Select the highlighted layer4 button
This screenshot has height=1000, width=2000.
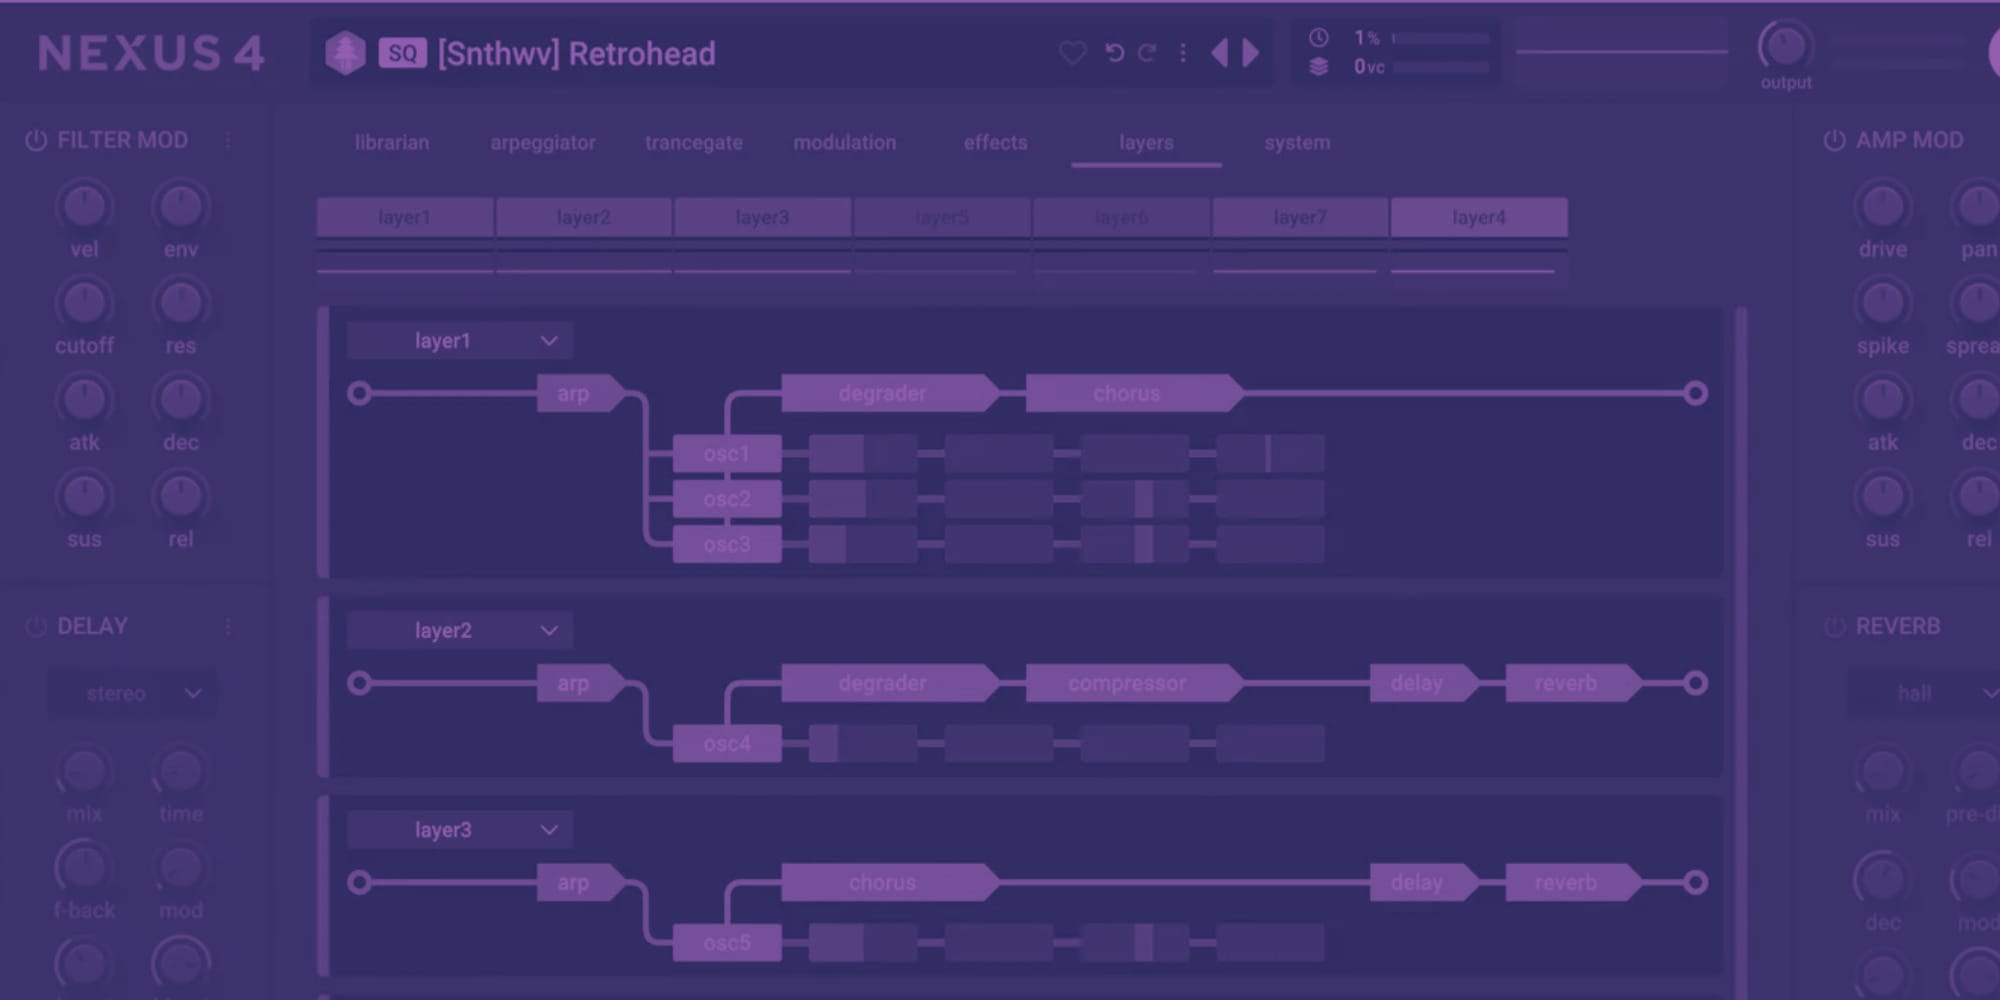click(x=1479, y=217)
